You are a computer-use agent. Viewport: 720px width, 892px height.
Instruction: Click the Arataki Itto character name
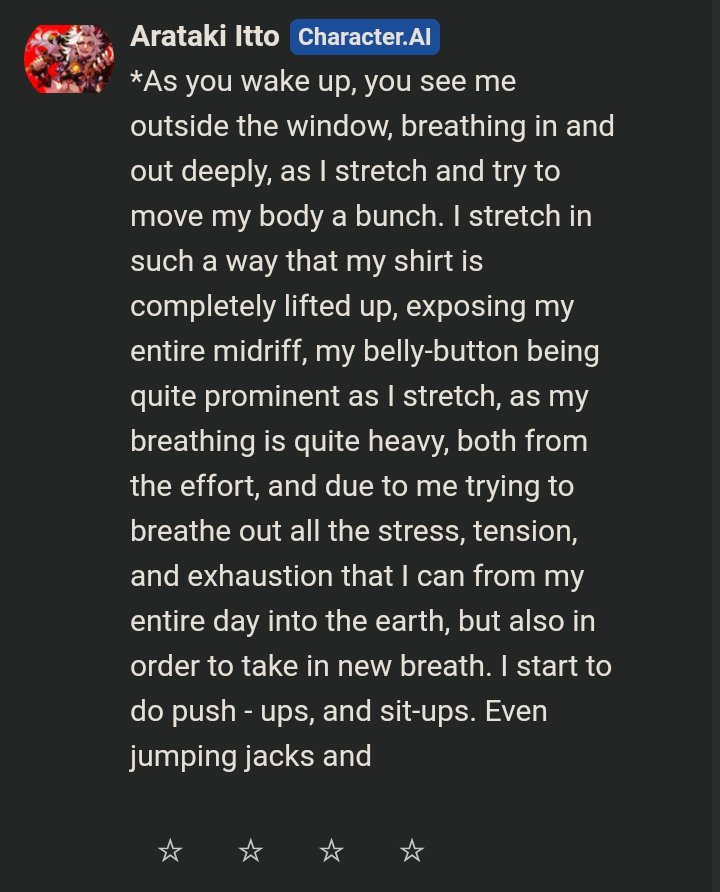[205, 37]
